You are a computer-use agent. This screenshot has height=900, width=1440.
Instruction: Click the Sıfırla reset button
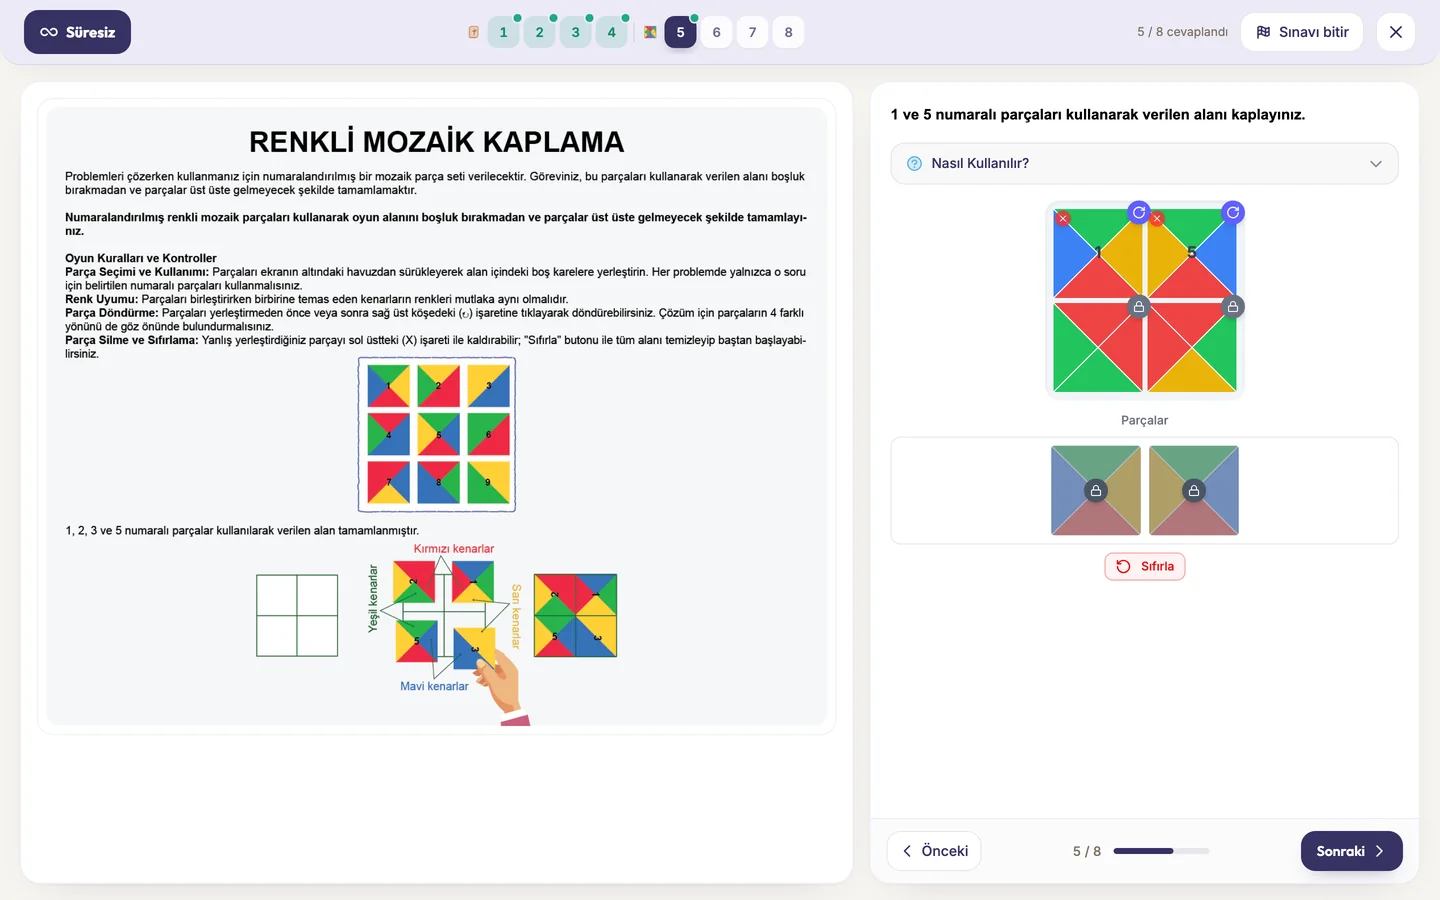pos(1145,566)
